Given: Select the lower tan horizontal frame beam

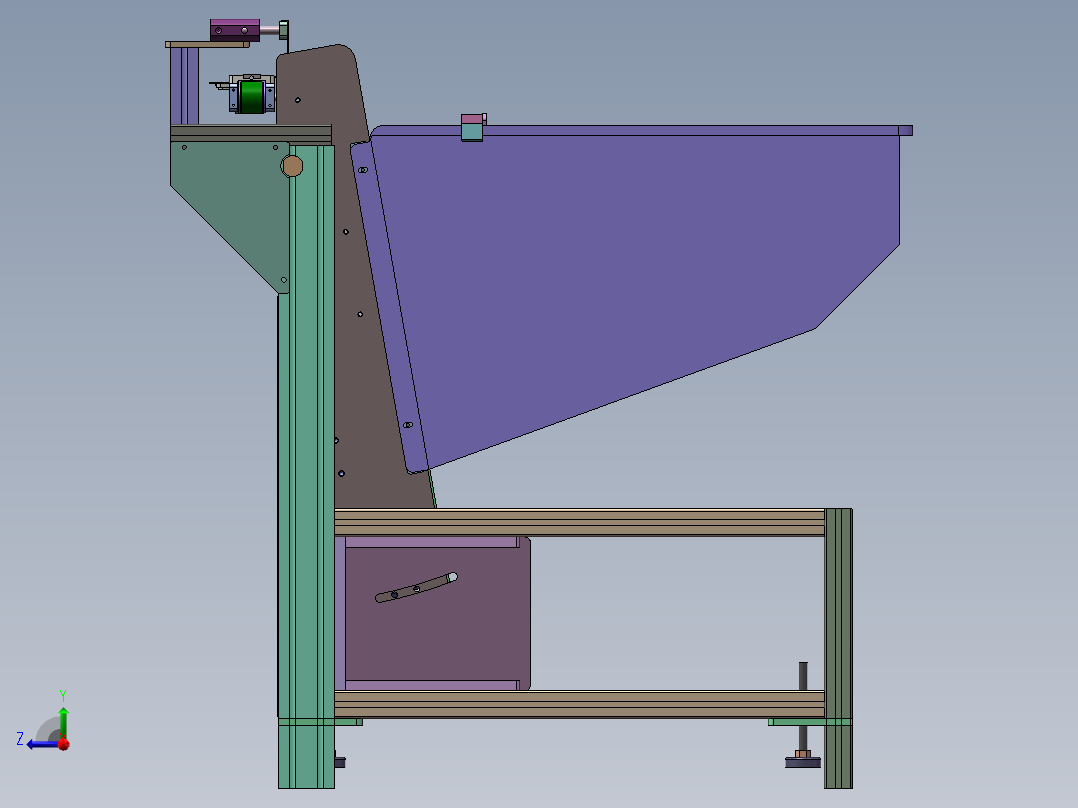Looking at the screenshot, I should click(x=580, y=704).
